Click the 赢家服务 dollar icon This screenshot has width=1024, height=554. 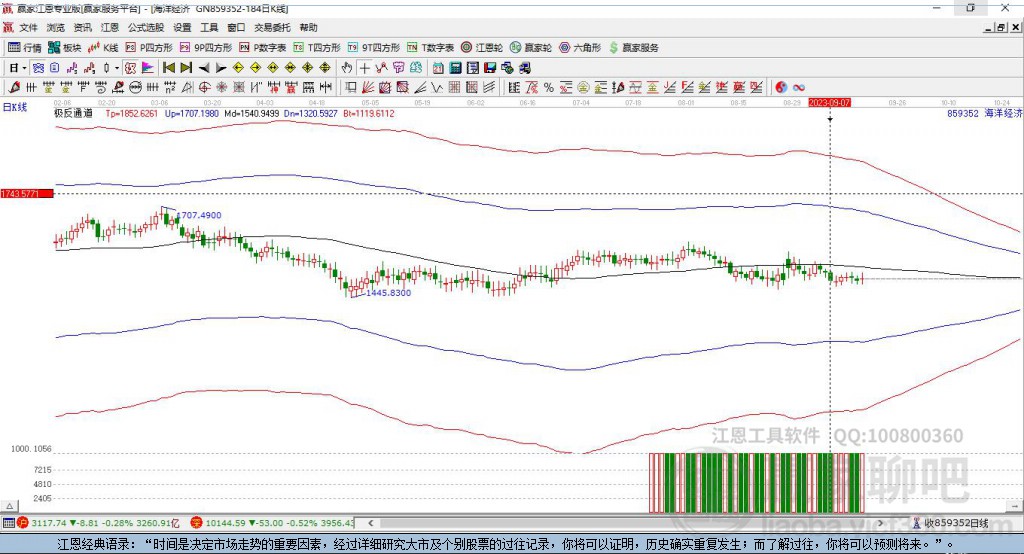[x=634, y=47]
